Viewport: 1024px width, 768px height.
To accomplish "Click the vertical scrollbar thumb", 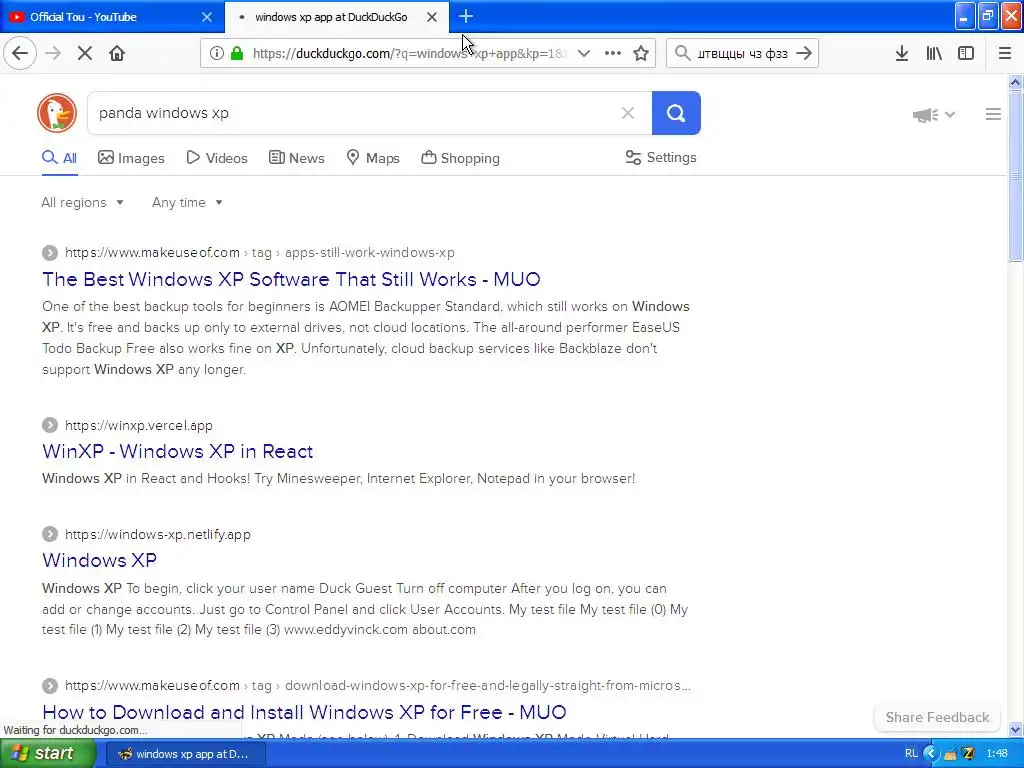I will point(1015,176).
